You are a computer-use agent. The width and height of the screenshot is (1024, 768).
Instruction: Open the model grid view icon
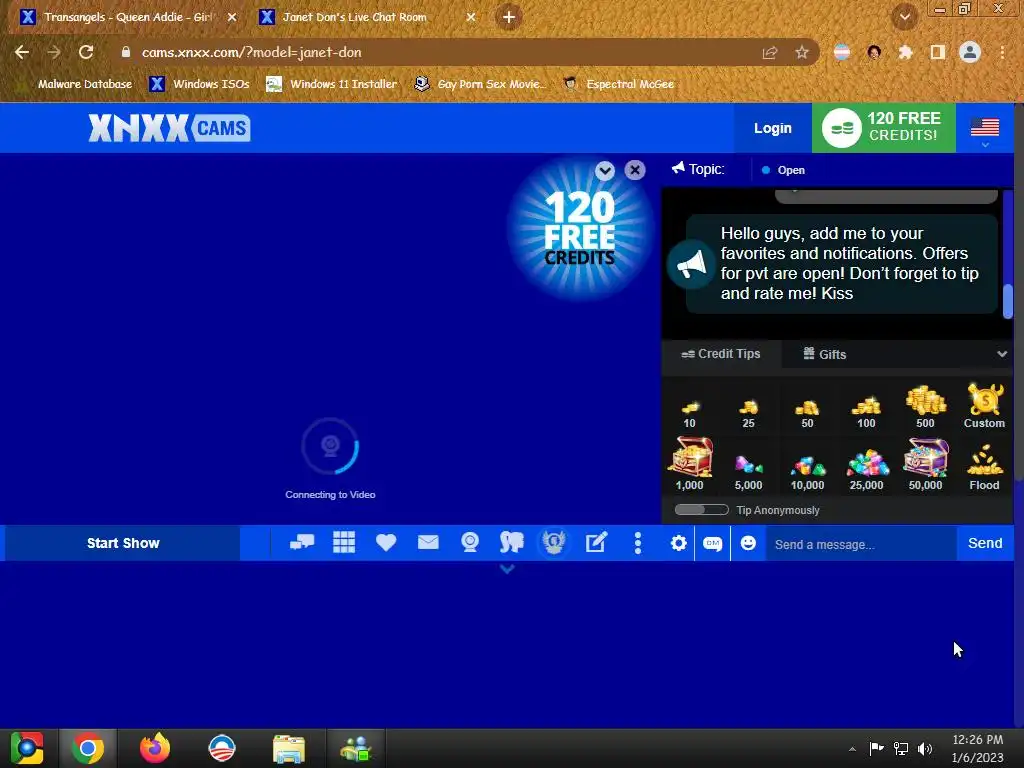click(344, 542)
